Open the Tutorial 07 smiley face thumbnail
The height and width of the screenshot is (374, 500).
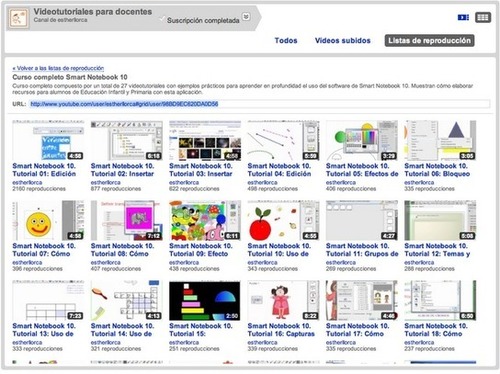click(48, 220)
